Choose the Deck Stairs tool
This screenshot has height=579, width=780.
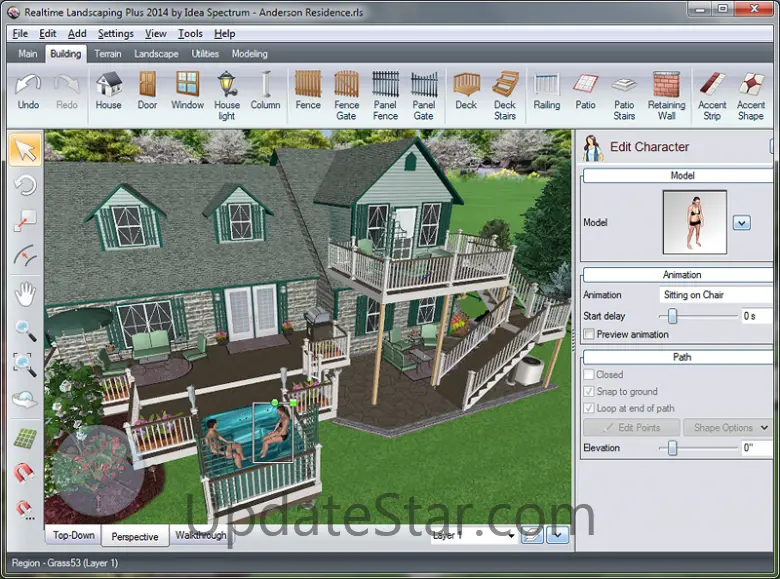[x=505, y=95]
